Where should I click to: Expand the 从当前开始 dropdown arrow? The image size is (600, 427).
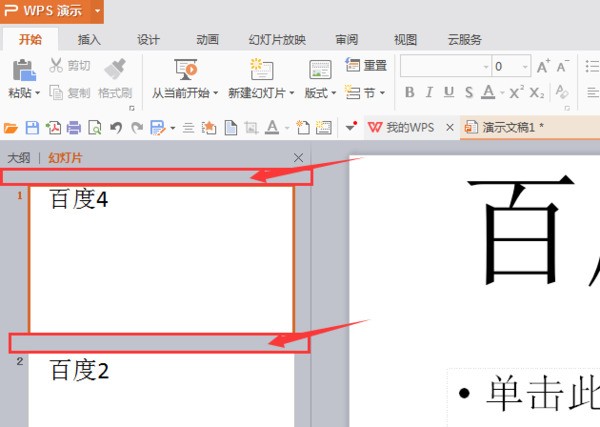215,93
